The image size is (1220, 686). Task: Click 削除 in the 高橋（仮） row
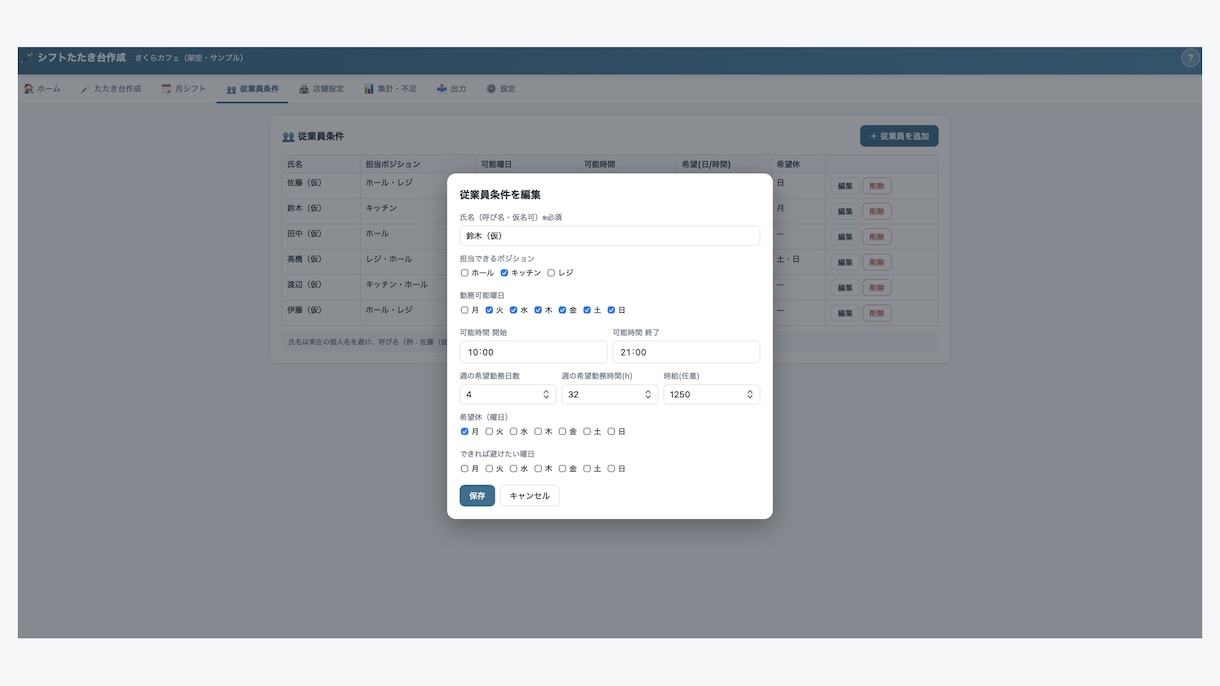click(877, 262)
